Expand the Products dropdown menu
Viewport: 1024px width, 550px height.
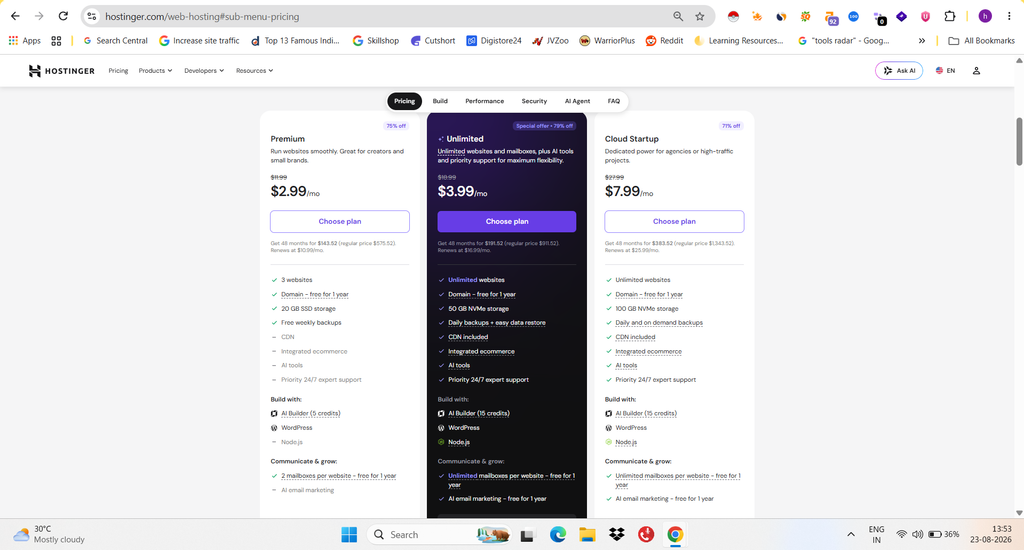click(155, 71)
